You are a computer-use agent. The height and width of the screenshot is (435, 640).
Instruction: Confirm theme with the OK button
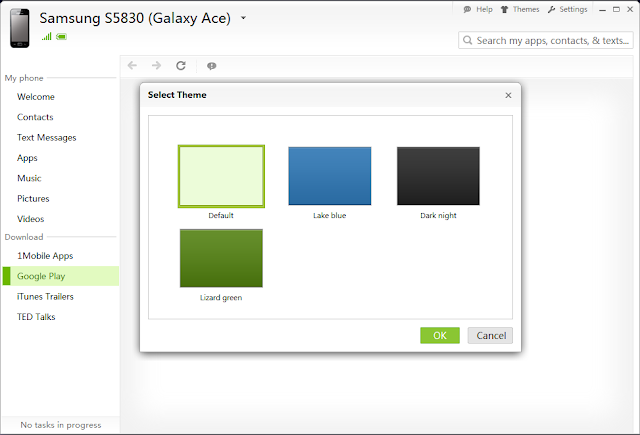(440, 335)
